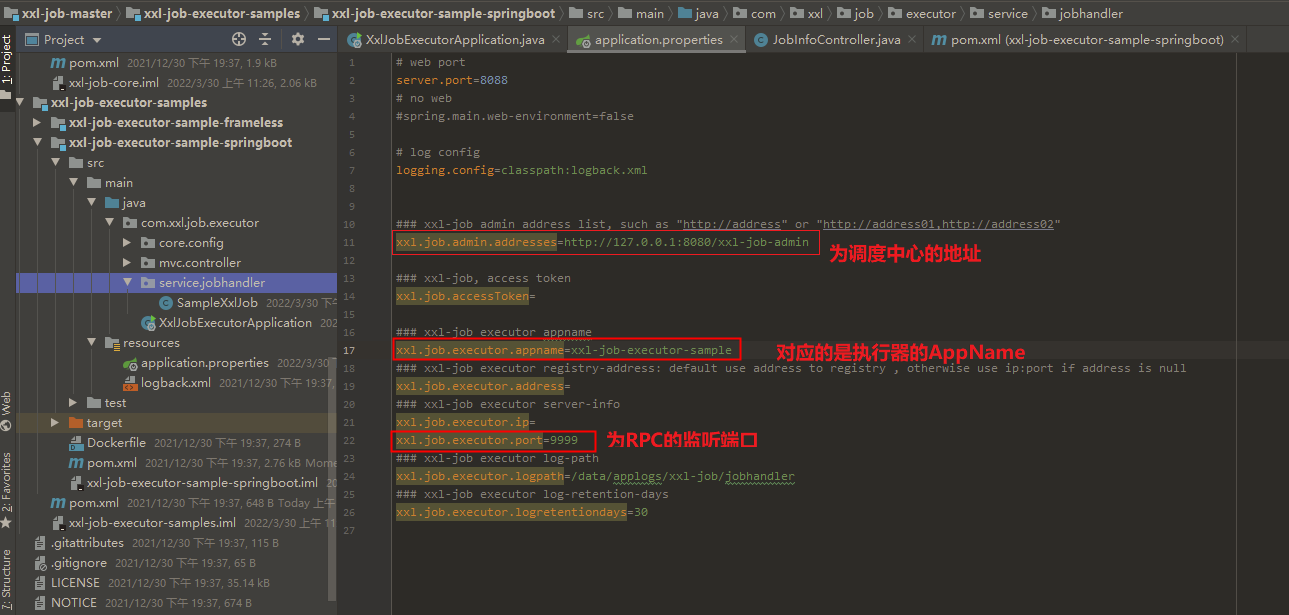Click xxl.job.executor.logretentiondays=30 line

[522, 512]
